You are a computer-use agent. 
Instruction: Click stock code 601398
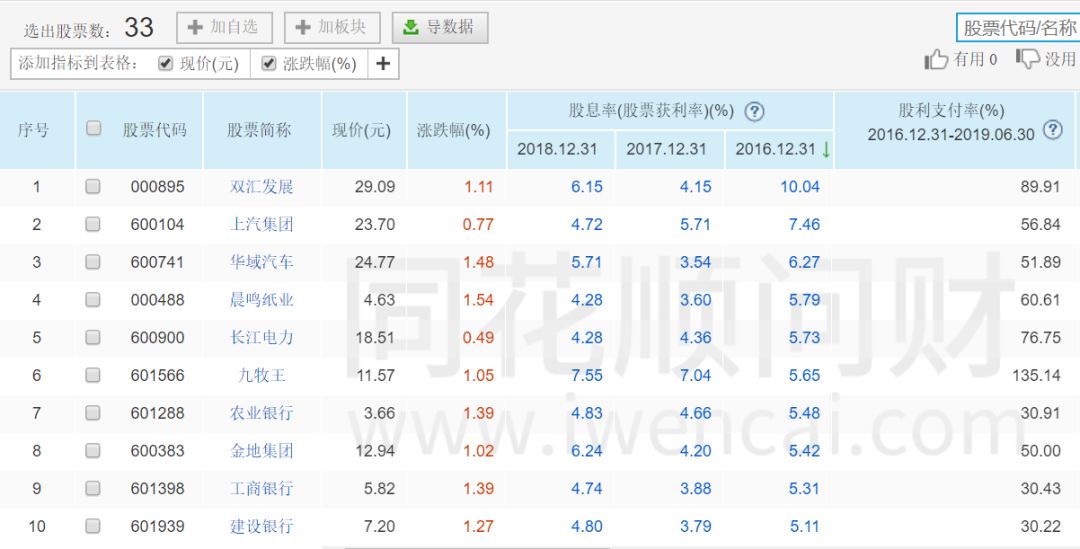[x=158, y=489]
